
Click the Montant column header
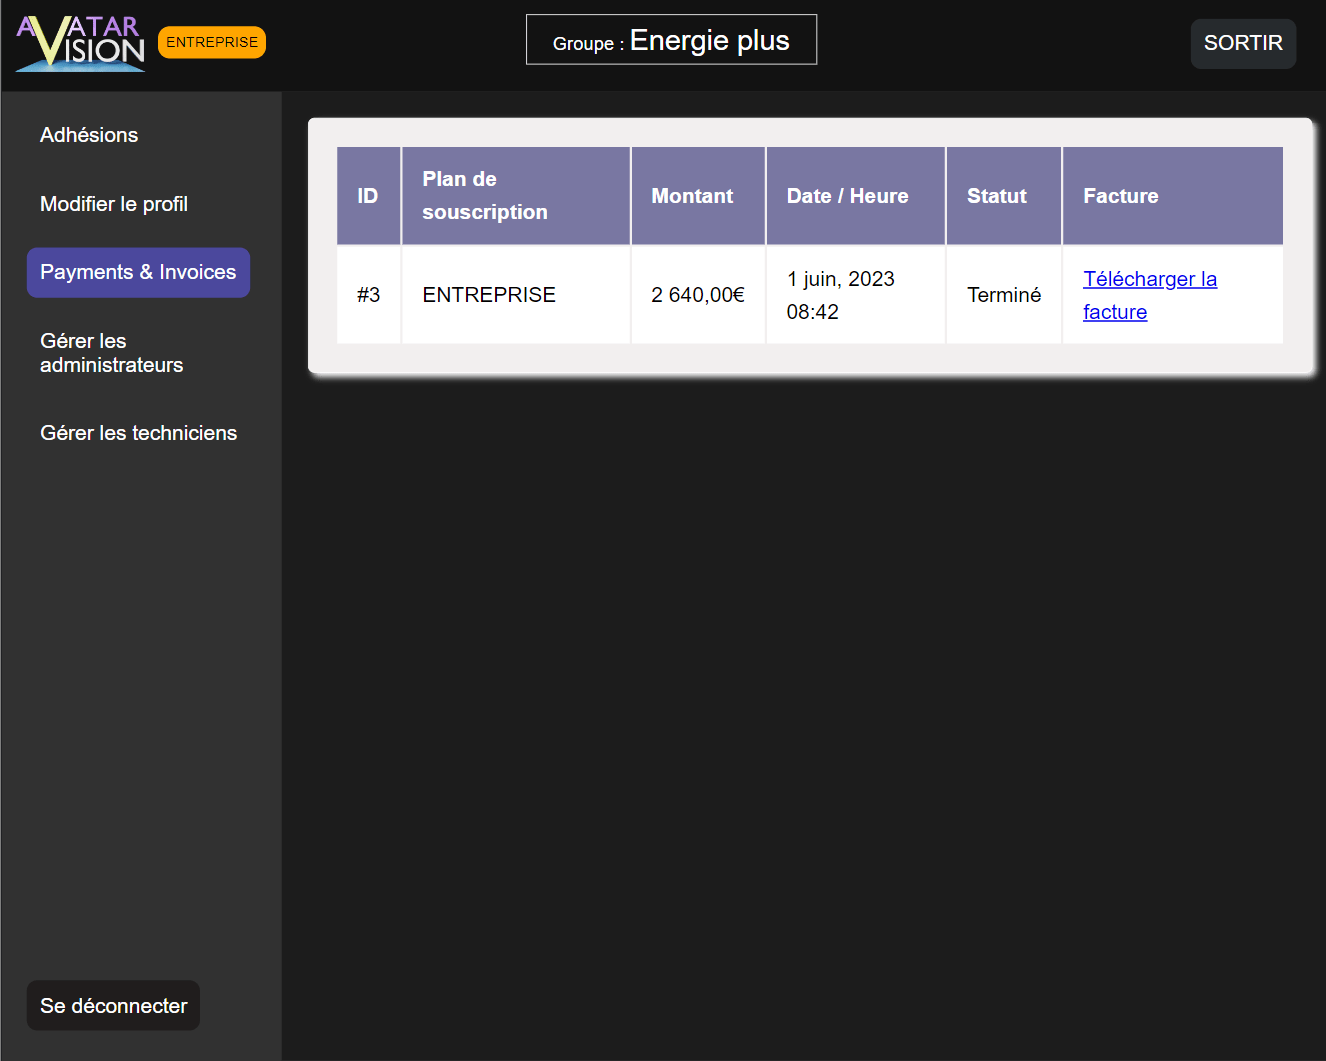[x=698, y=196]
